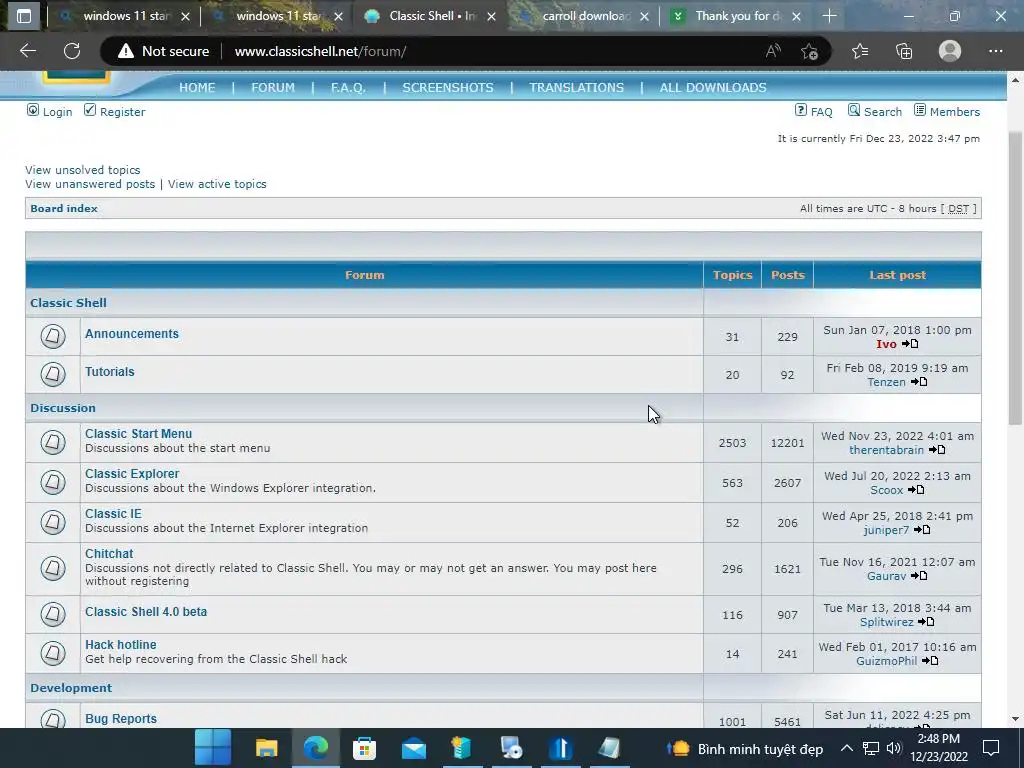The height and width of the screenshot is (768, 1024).
Task: Open the Chitchat forum
Action: (109, 553)
